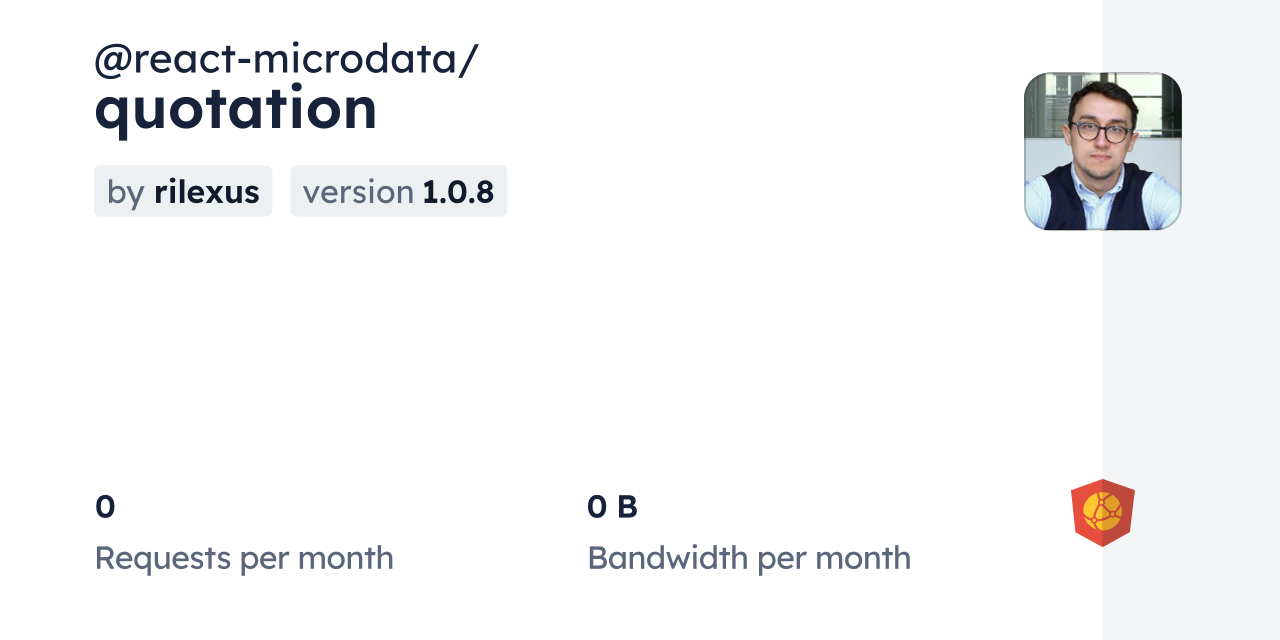Click the bold "1.0.8" version number

point(458,191)
